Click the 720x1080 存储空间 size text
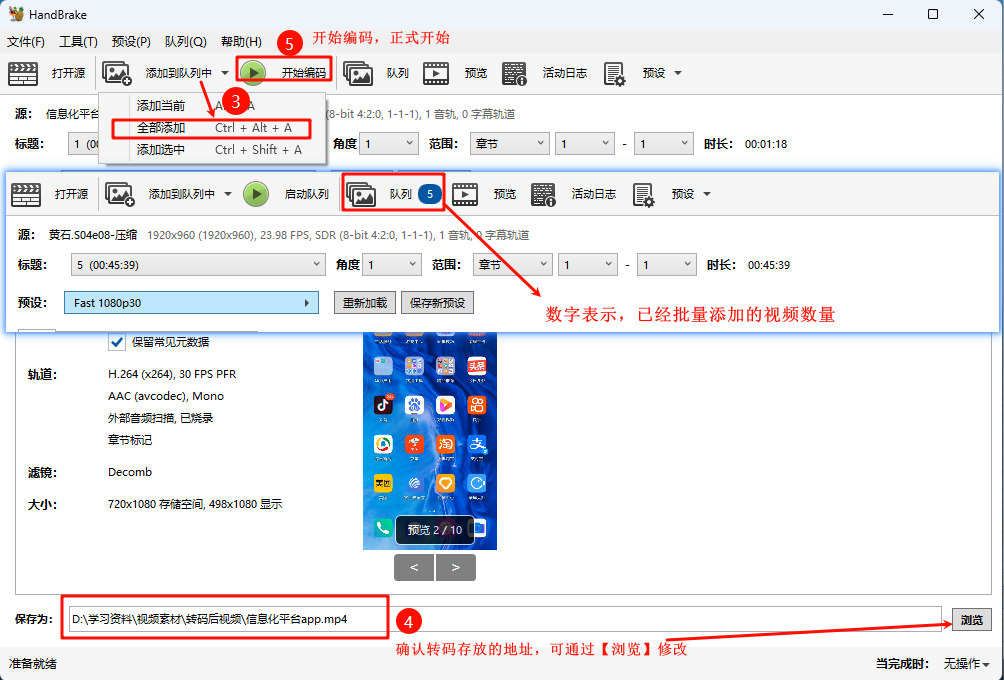Image resolution: width=1004 pixels, height=680 pixels. [x=195, y=505]
